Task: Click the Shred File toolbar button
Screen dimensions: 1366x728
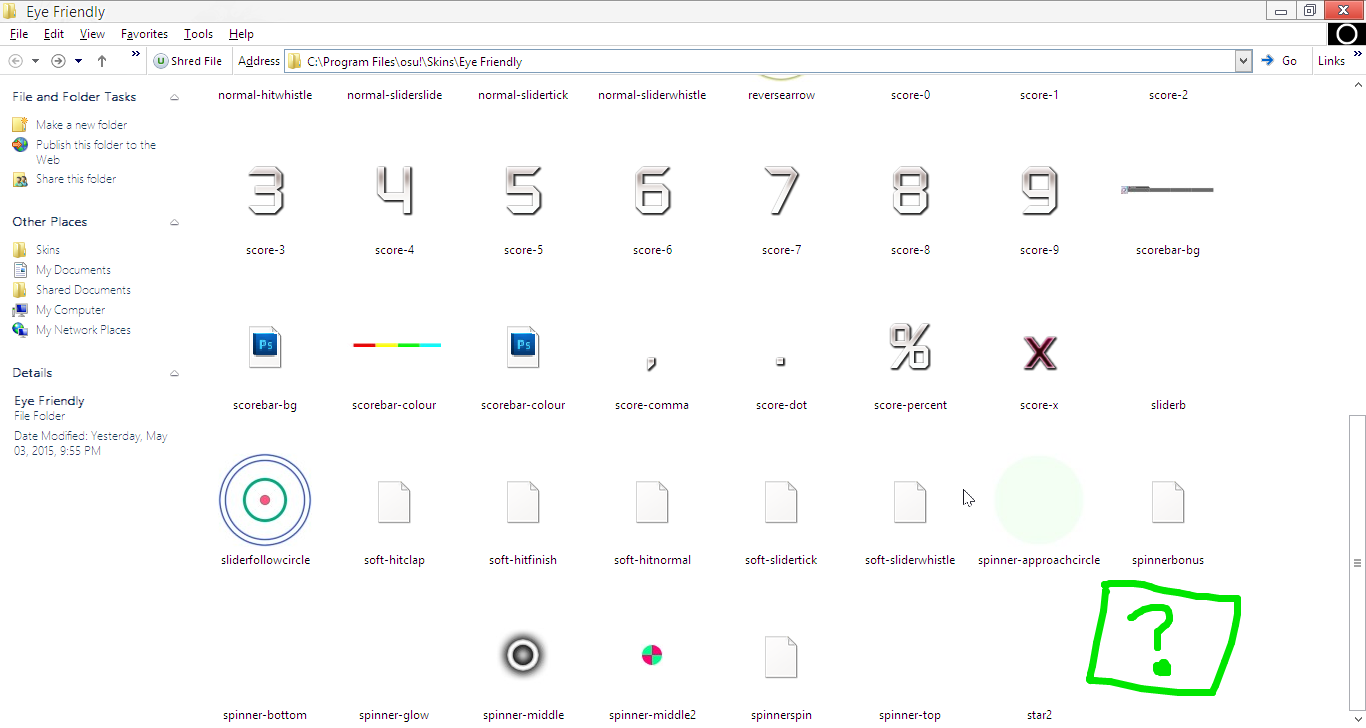Action: point(188,61)
